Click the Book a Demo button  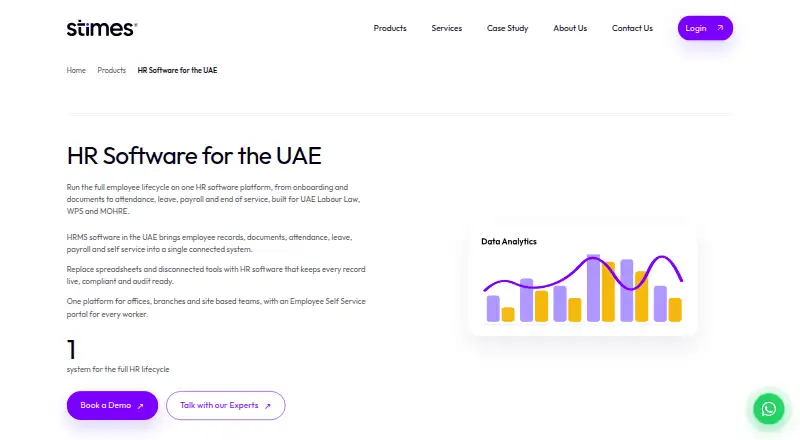tap(112, 405)
